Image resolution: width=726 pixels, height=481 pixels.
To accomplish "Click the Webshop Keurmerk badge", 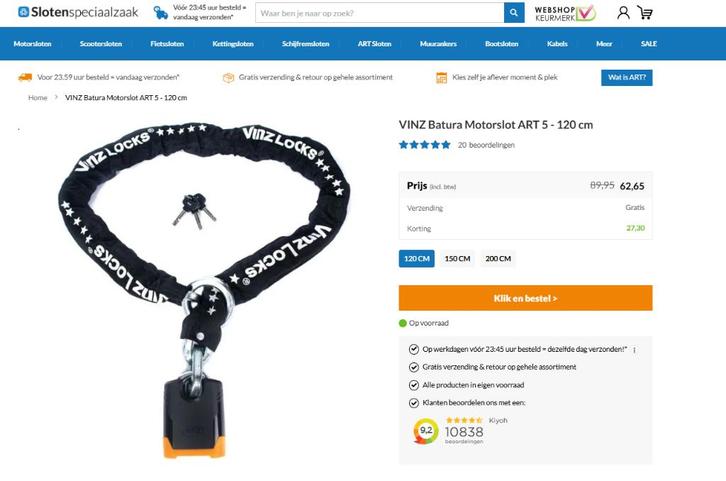I will pos(565,13).
